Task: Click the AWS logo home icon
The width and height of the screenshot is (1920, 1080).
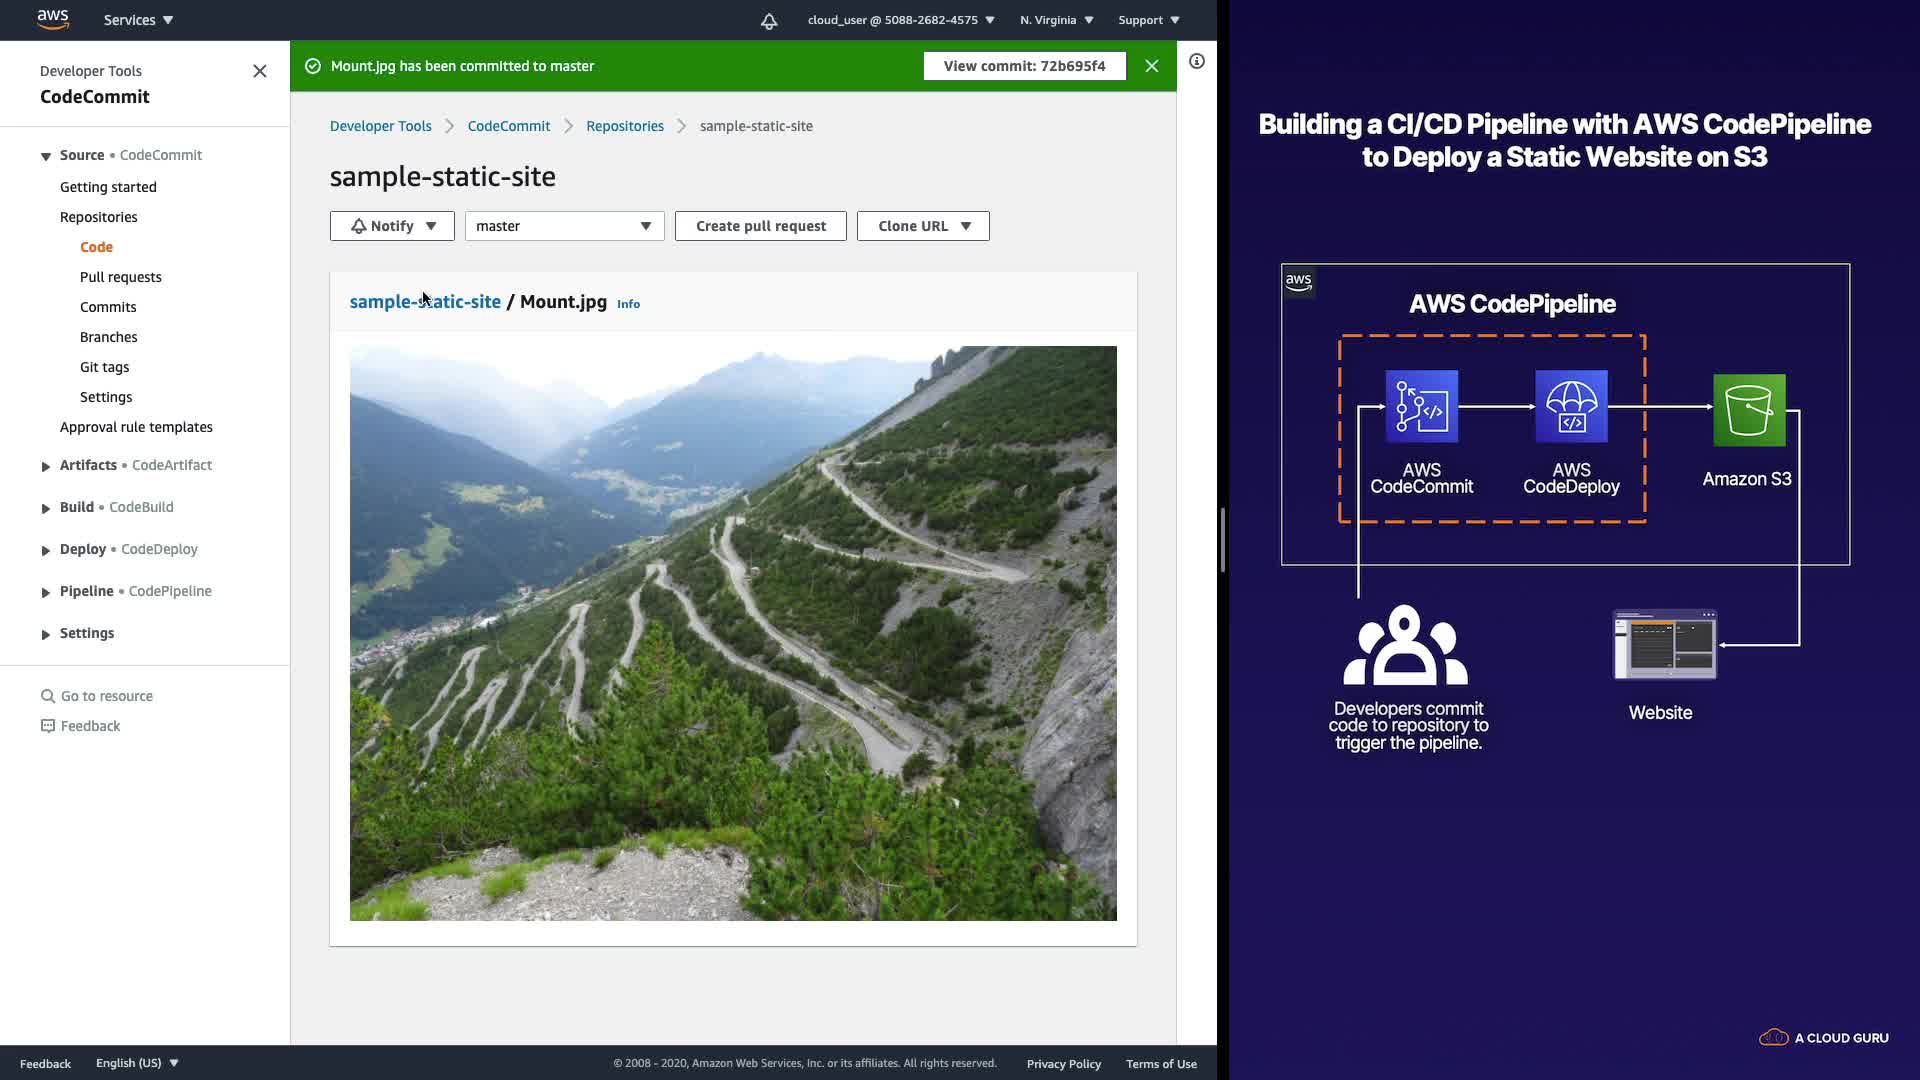Action: tap(52, 19)
